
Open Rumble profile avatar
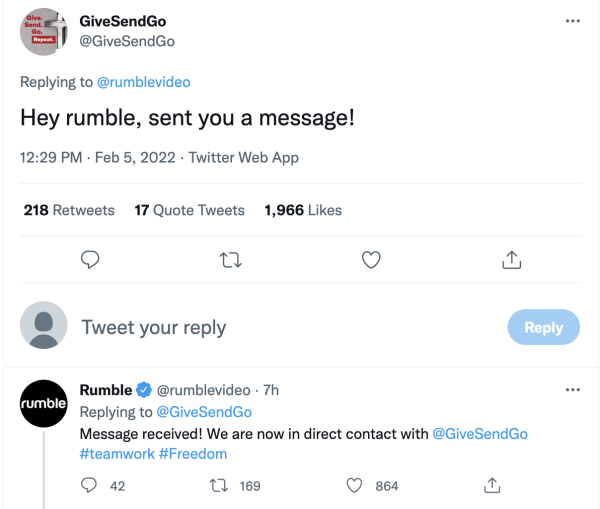(44, 404)
